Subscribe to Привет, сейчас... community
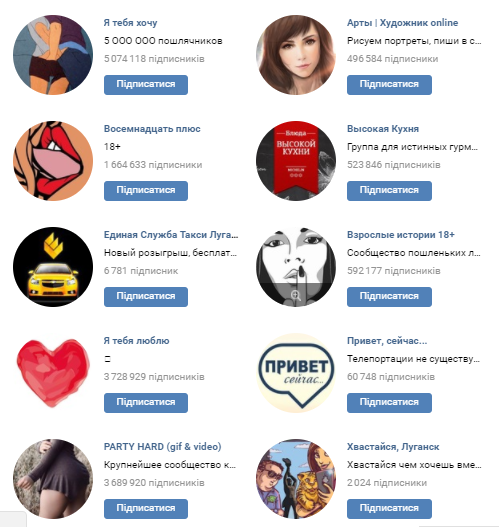The height and width of the screenshot is (527, 499). pos(389,403)
